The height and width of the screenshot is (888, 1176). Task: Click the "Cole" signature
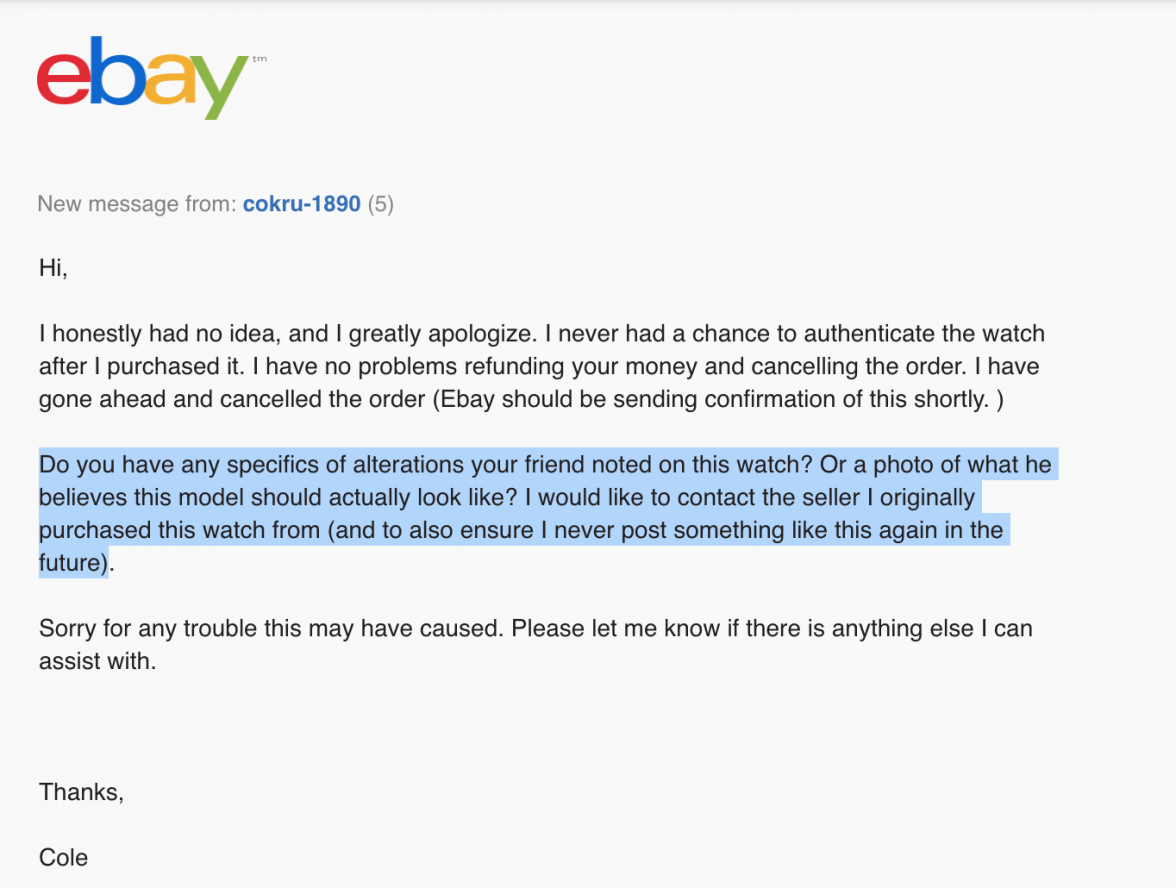coord(63,857)
